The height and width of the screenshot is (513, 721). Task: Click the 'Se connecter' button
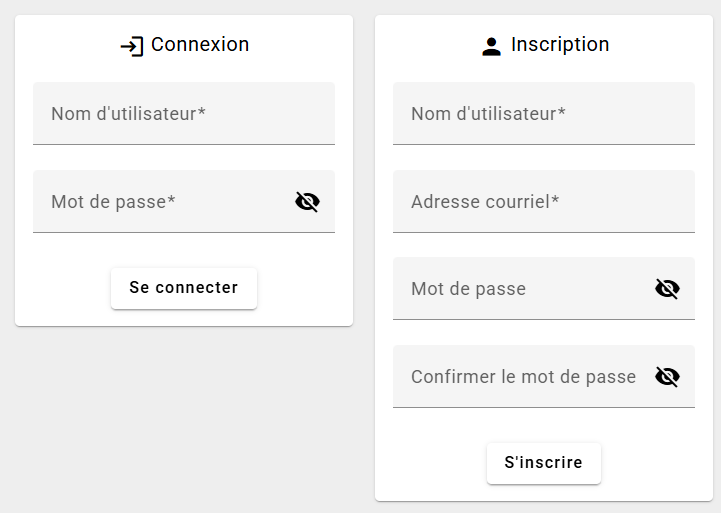pos(184,288)
